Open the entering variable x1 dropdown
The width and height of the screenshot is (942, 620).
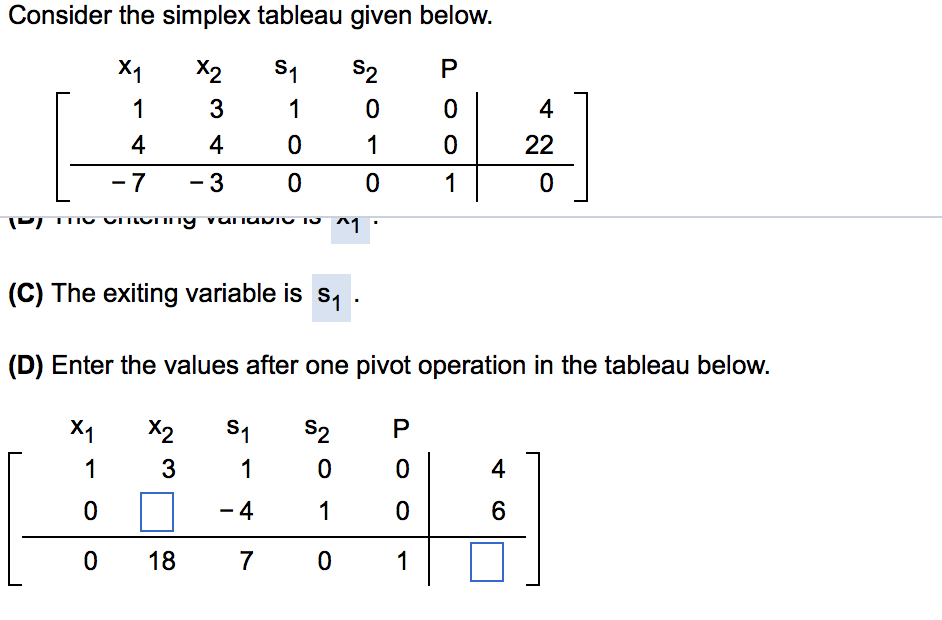350,227
